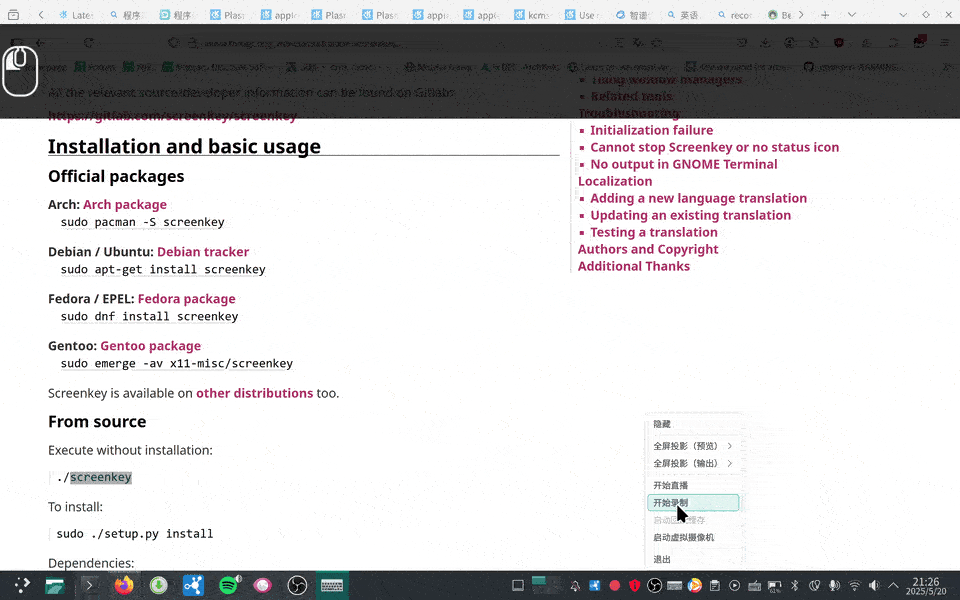Screen dimensions: 960x600
Task: Open the media player tray icon
Action: point(735,585)
